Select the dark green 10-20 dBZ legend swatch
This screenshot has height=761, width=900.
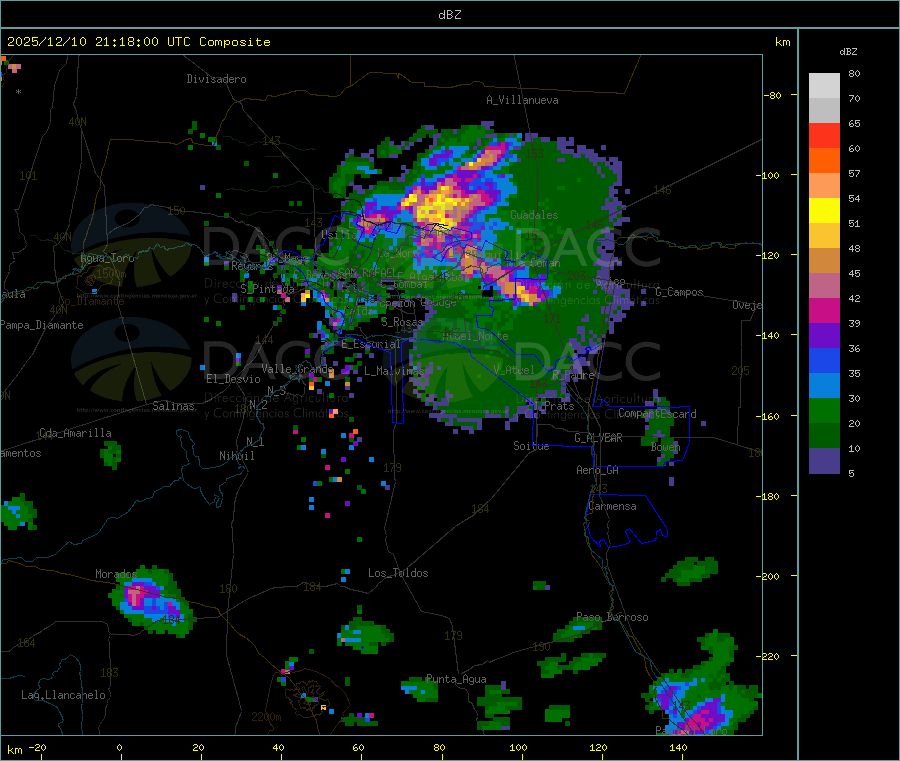point(824,435)
